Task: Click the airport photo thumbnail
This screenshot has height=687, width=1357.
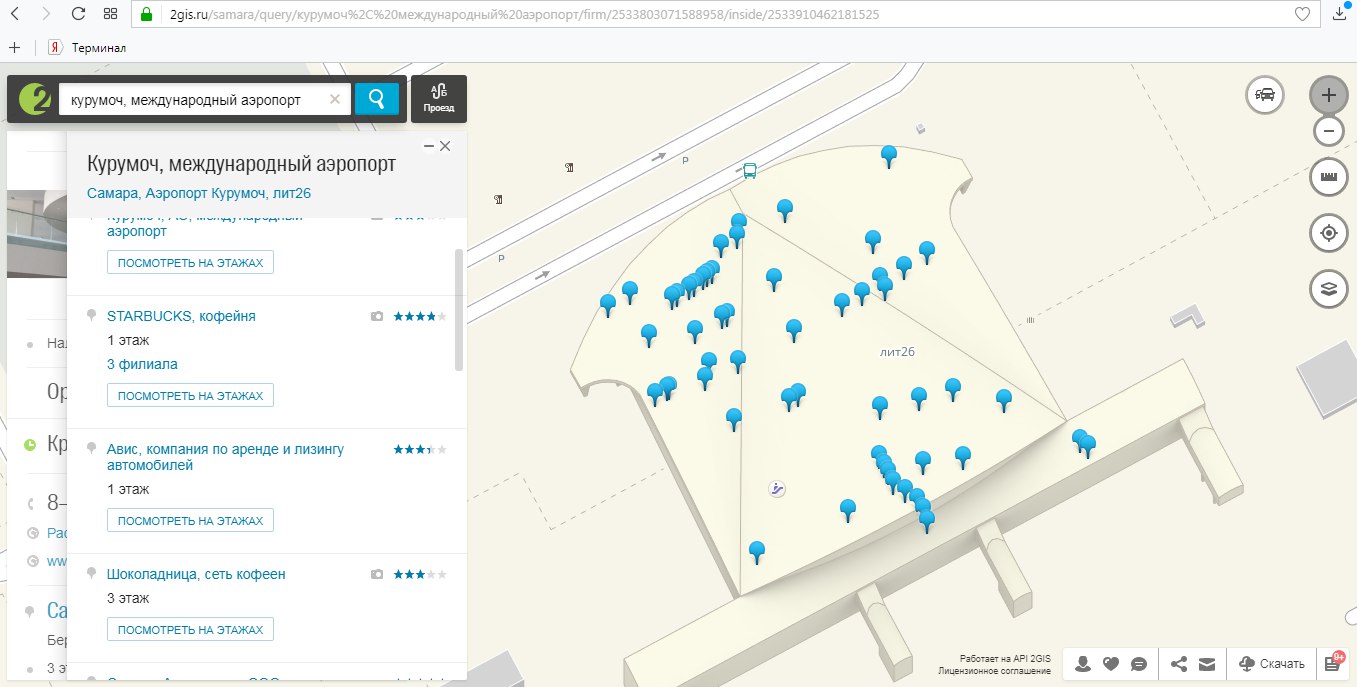Action: [x=36, y=233]
